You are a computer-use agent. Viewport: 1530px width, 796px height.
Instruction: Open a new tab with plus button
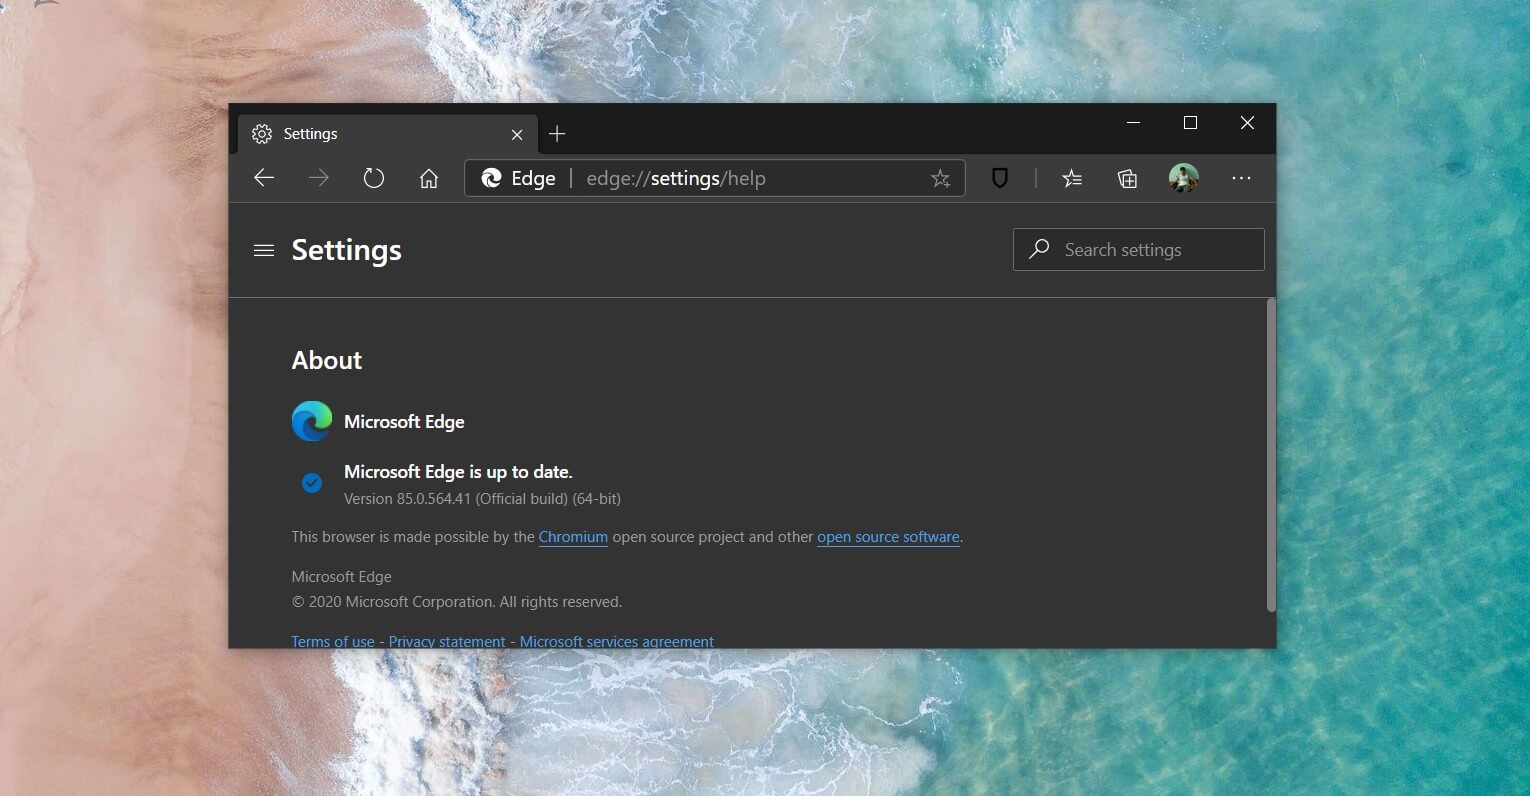(x=557, y=134)
